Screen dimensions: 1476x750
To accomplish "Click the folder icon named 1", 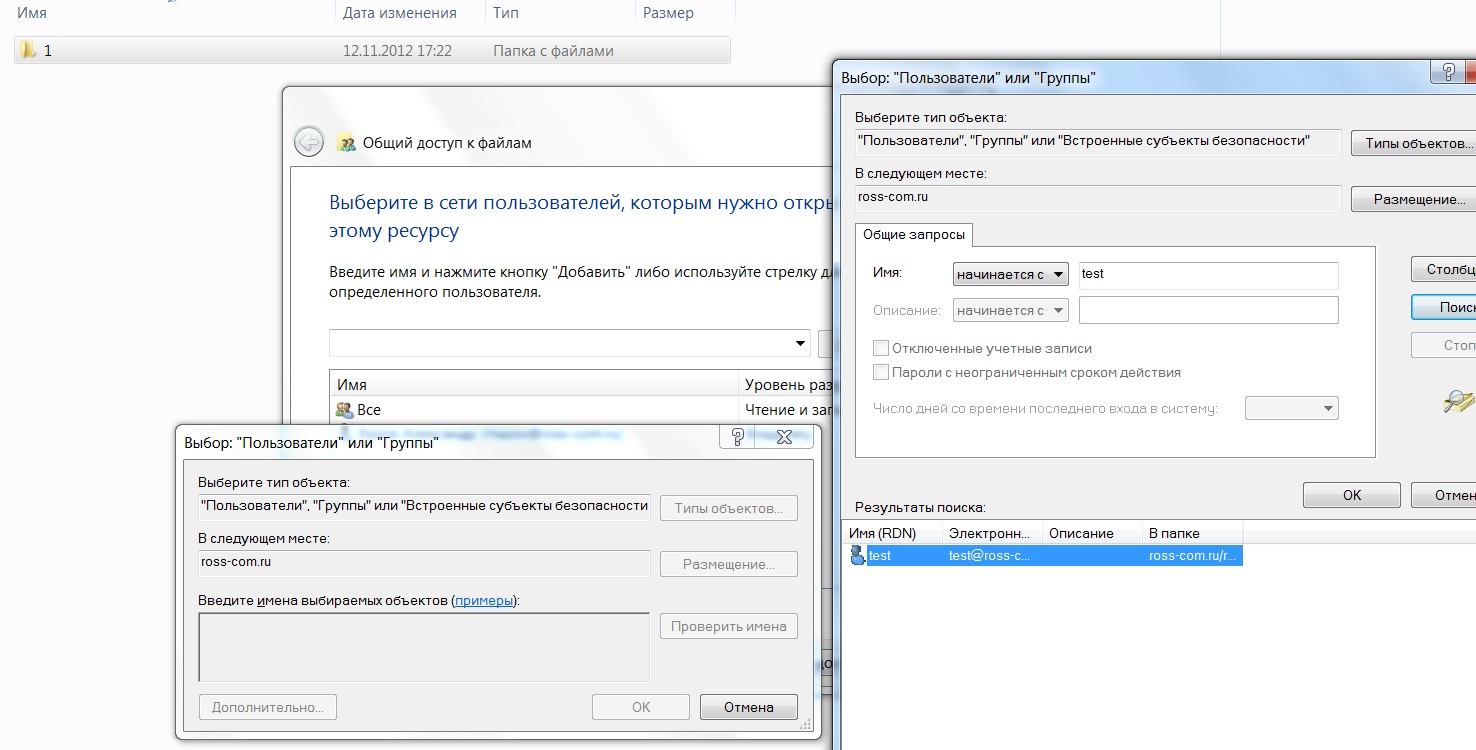I will [28, 50].
